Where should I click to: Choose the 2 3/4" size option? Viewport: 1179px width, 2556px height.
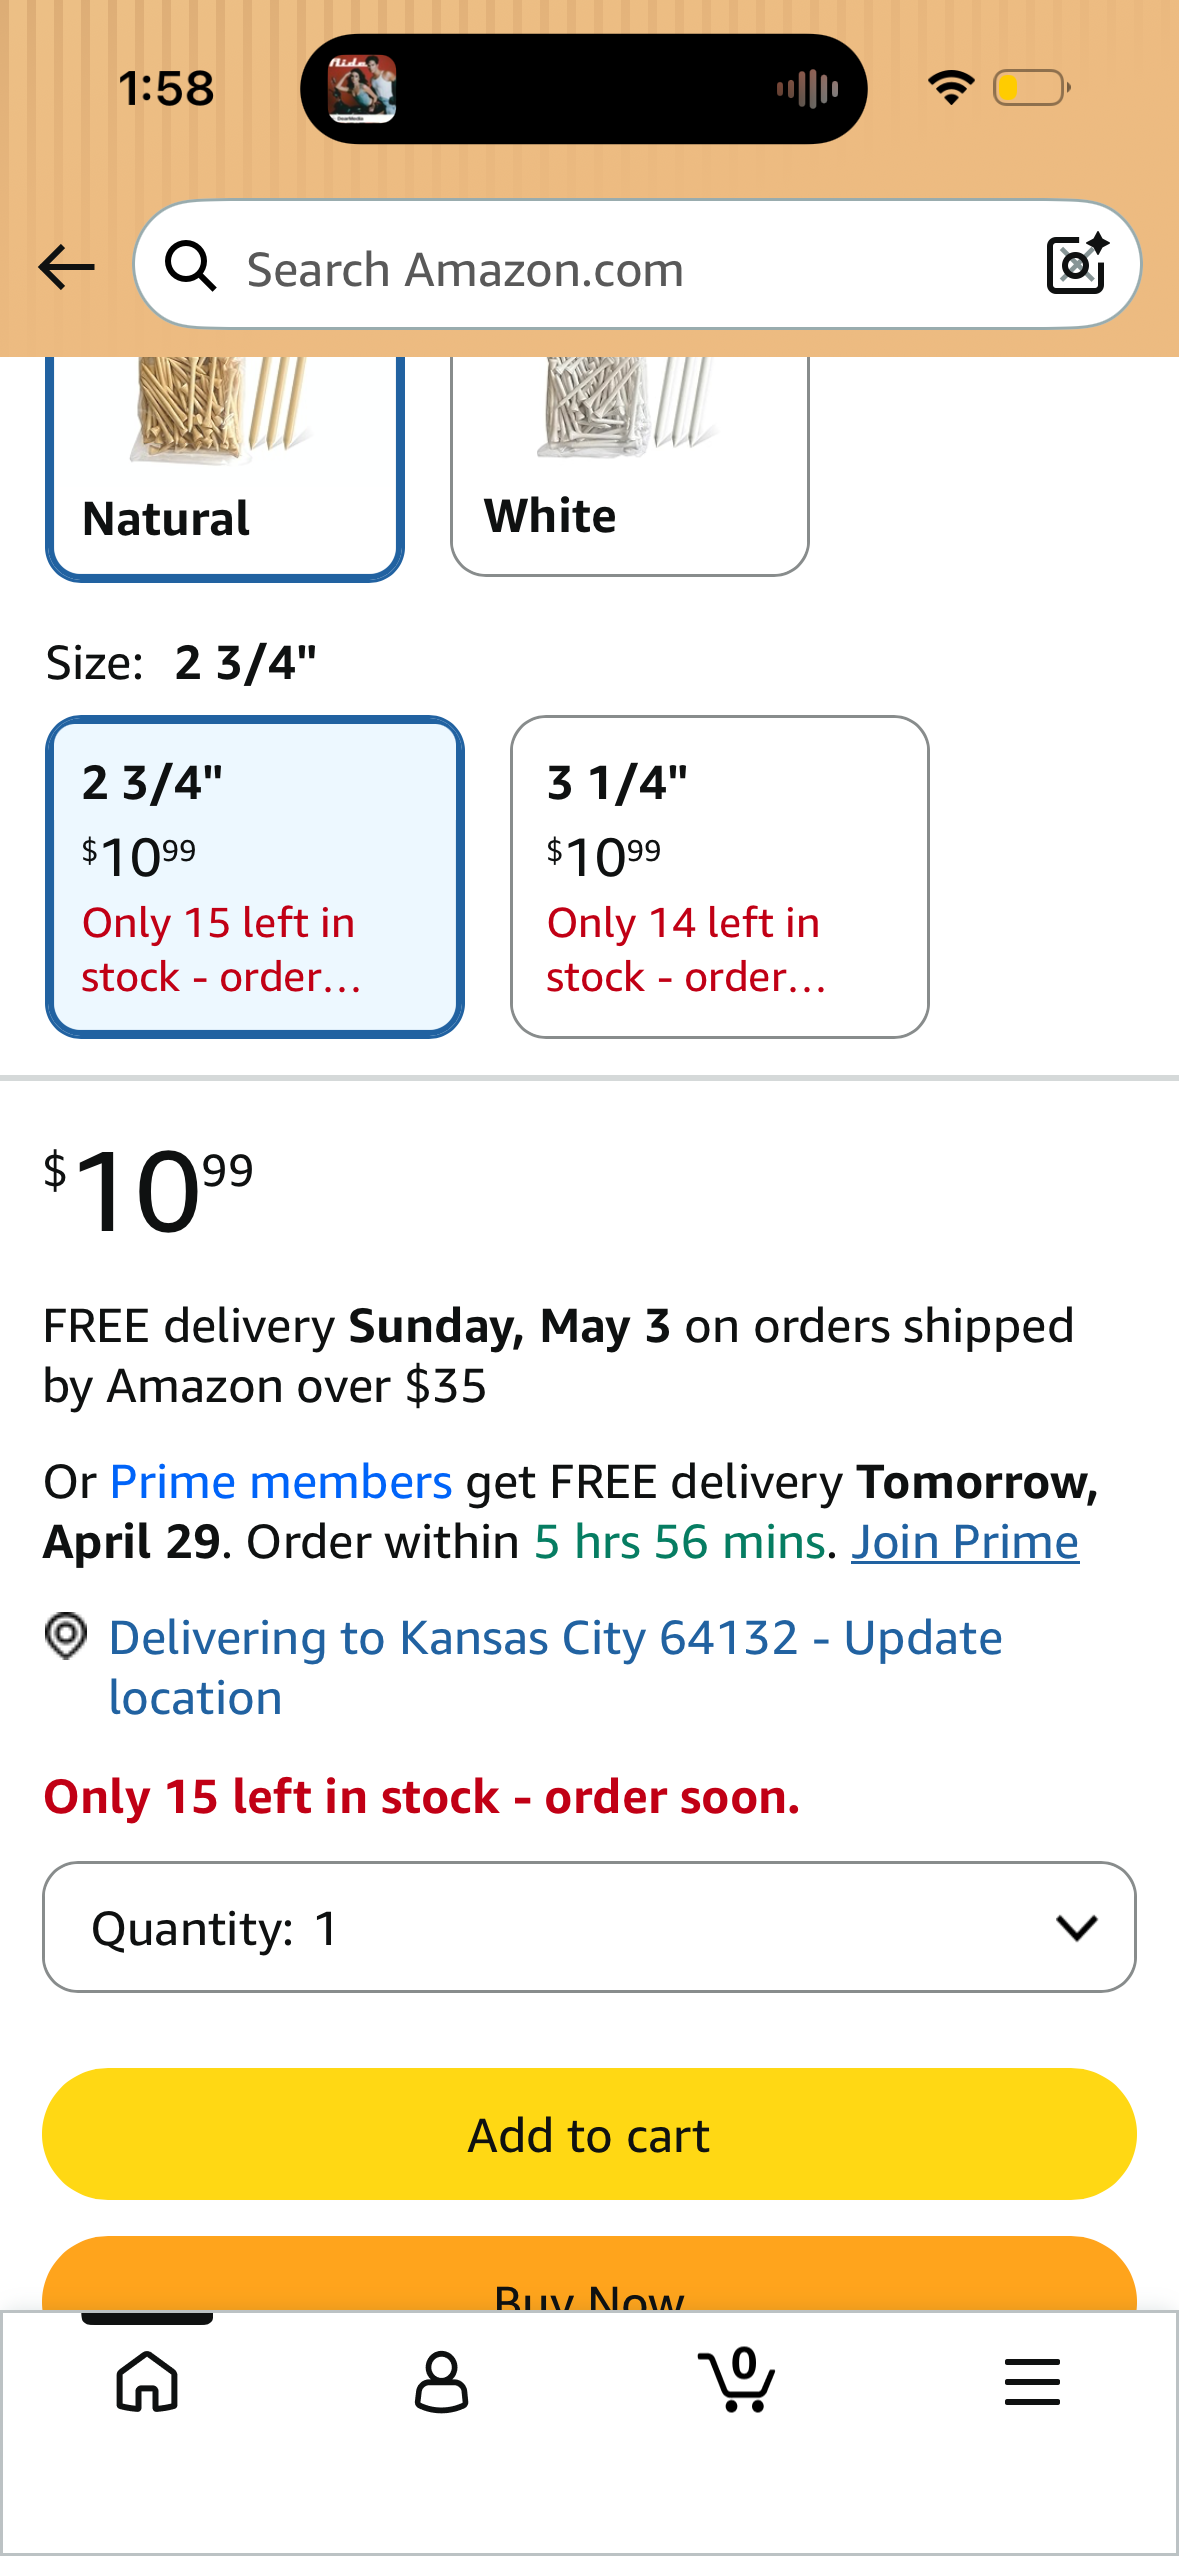(x=255, y=877)
